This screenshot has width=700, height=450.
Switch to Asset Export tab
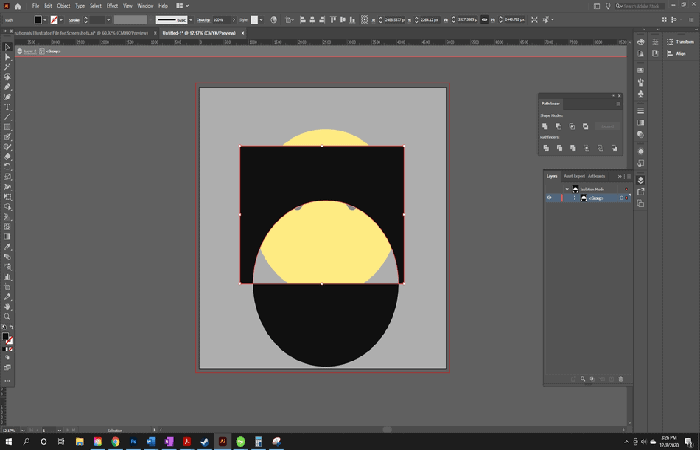[x=574, y=176]
